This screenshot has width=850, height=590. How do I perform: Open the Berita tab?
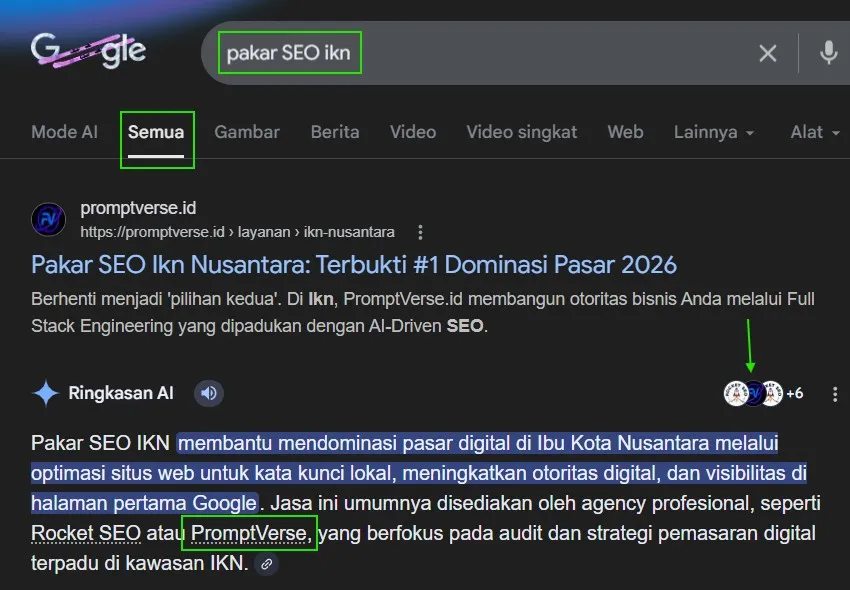click(x=335, y=132)
